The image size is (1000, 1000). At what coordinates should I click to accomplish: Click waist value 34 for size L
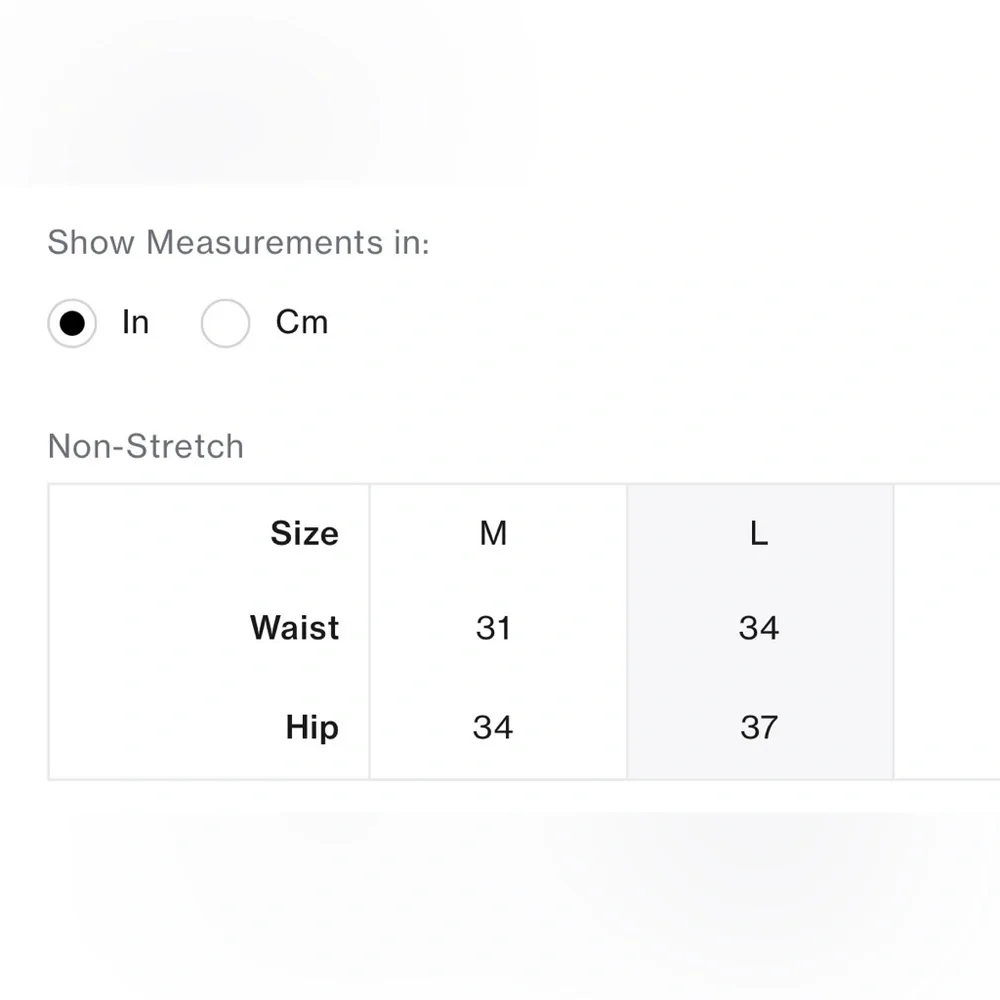pos(759,628)
